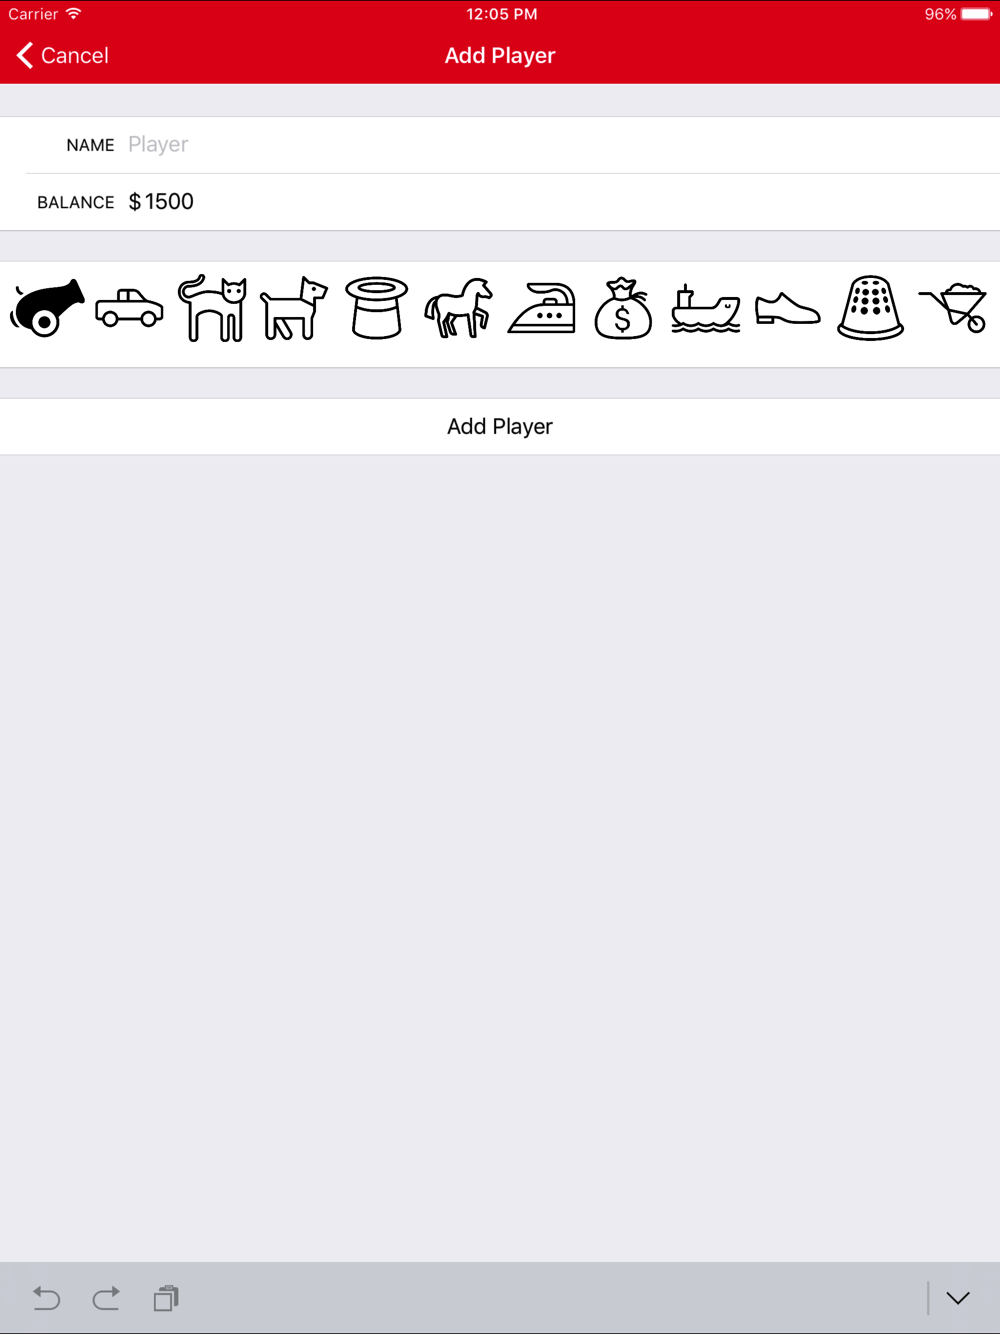1000x1334 pixels.
Task: Pick the cat token icon
Action: [x=212, y=308]
